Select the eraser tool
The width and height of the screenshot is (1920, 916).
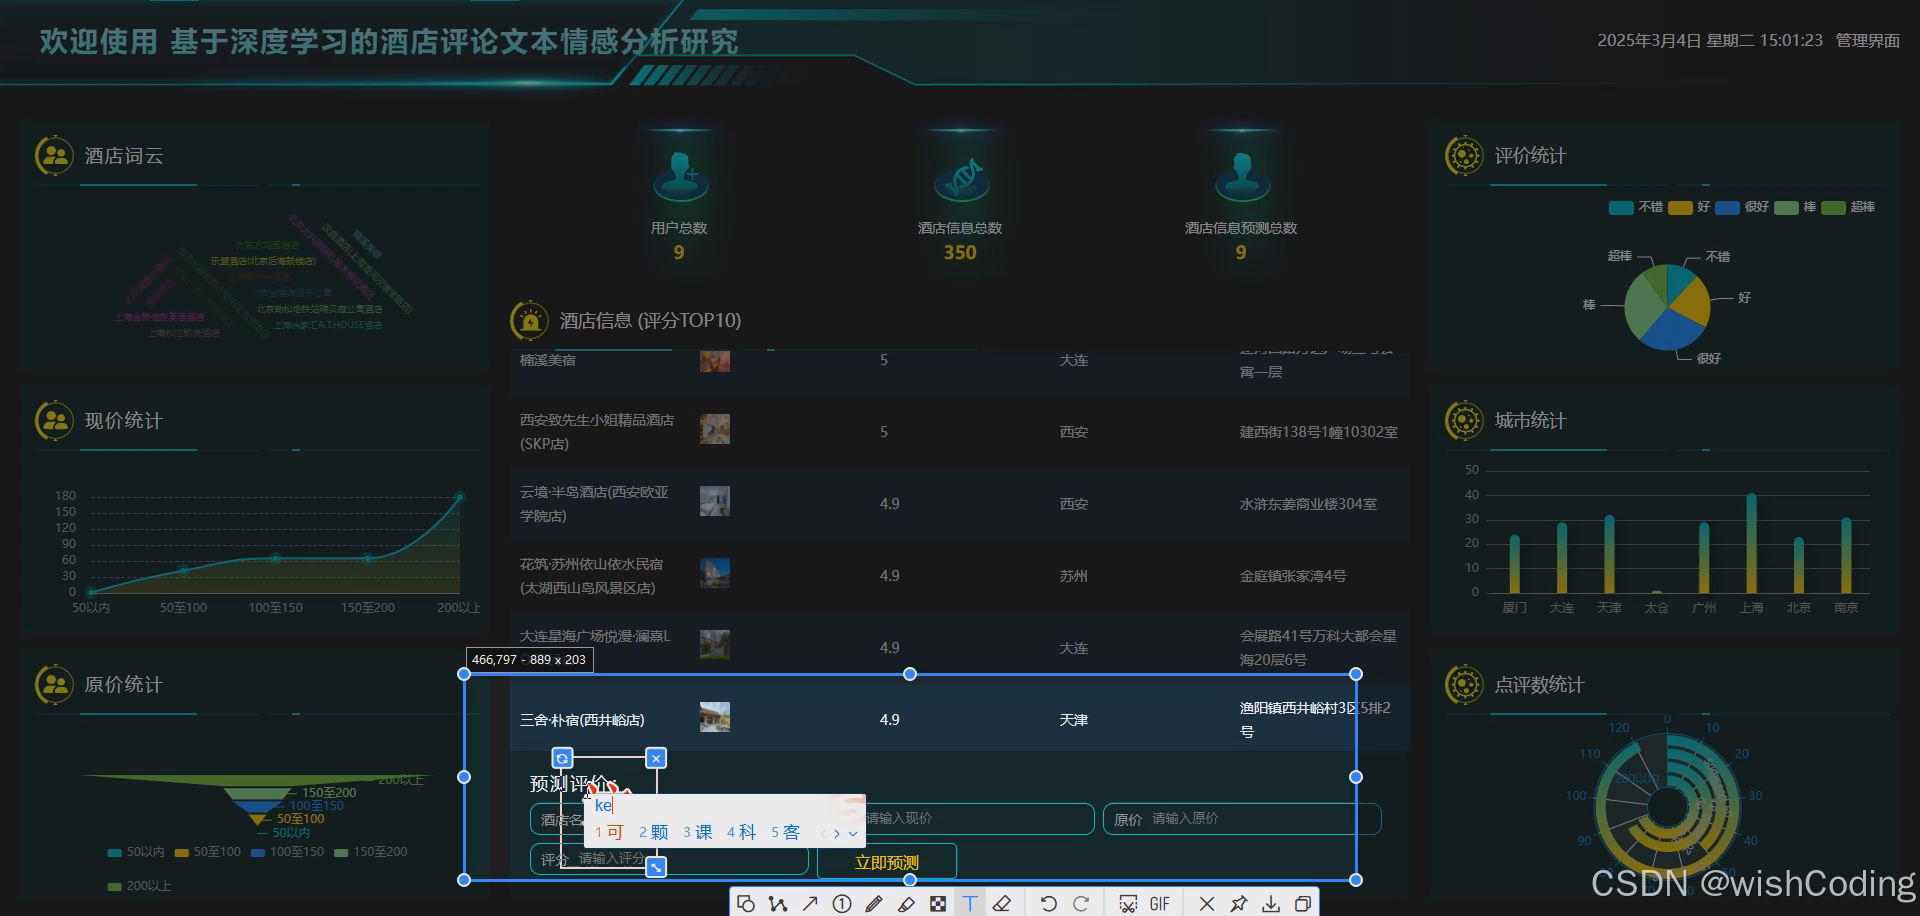click(1002, 903)
